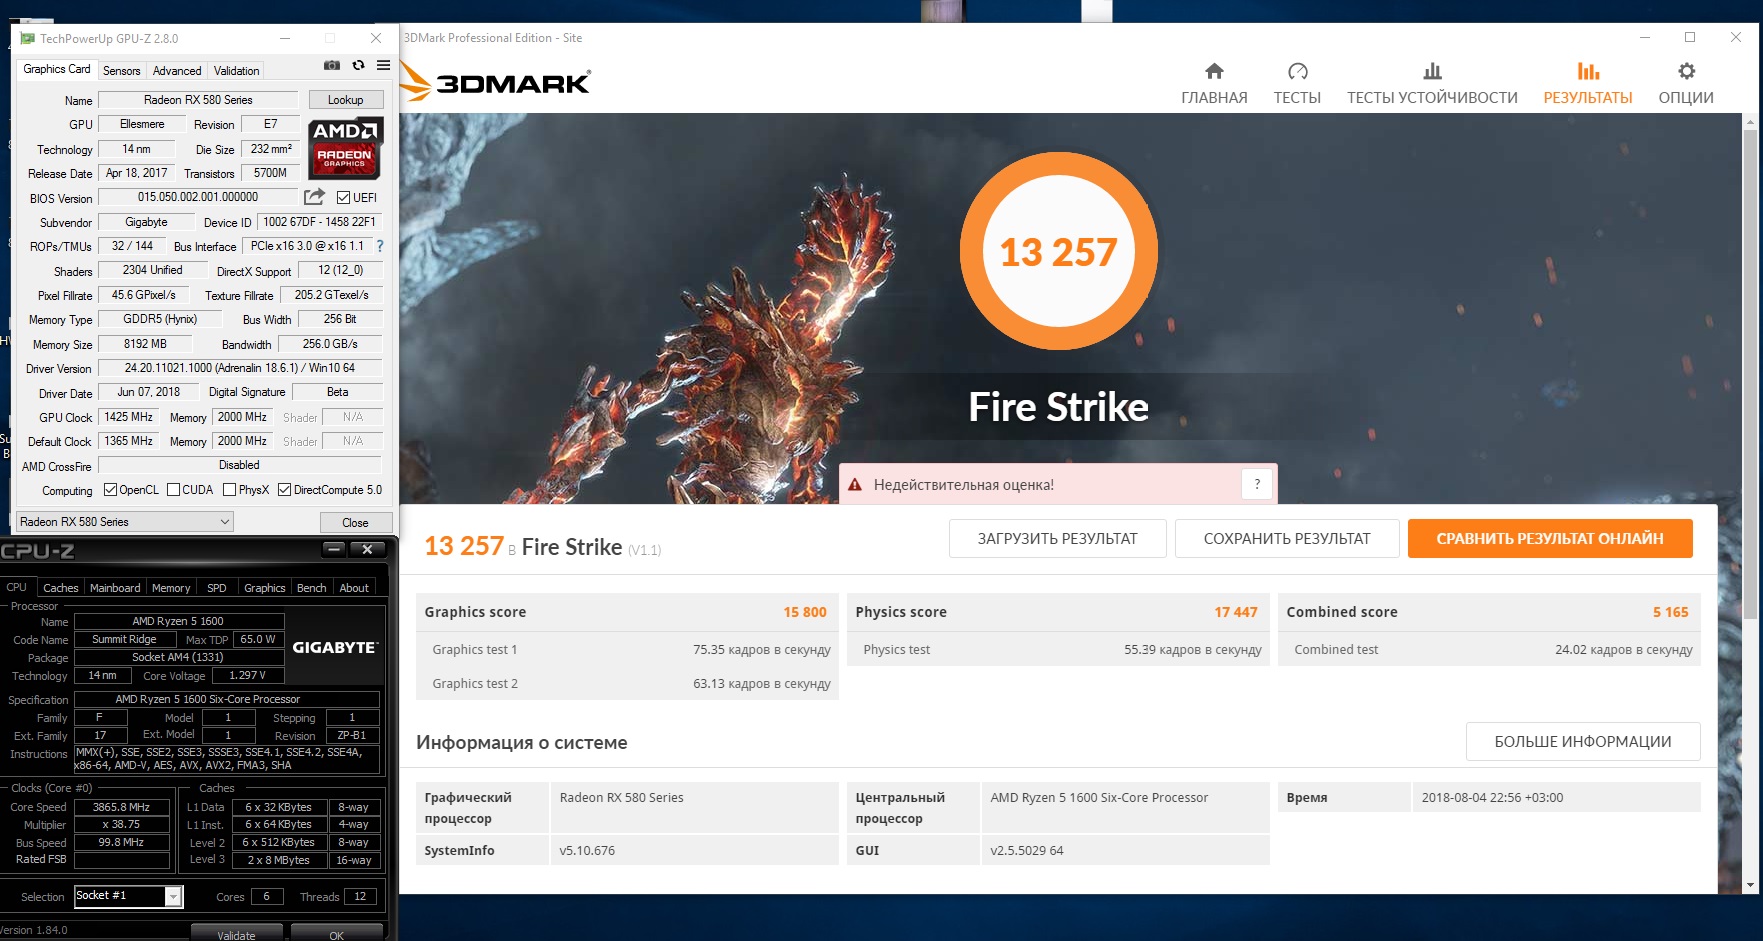
Task: Click the GPU-Z refresh icon
Action: [358, 65]
